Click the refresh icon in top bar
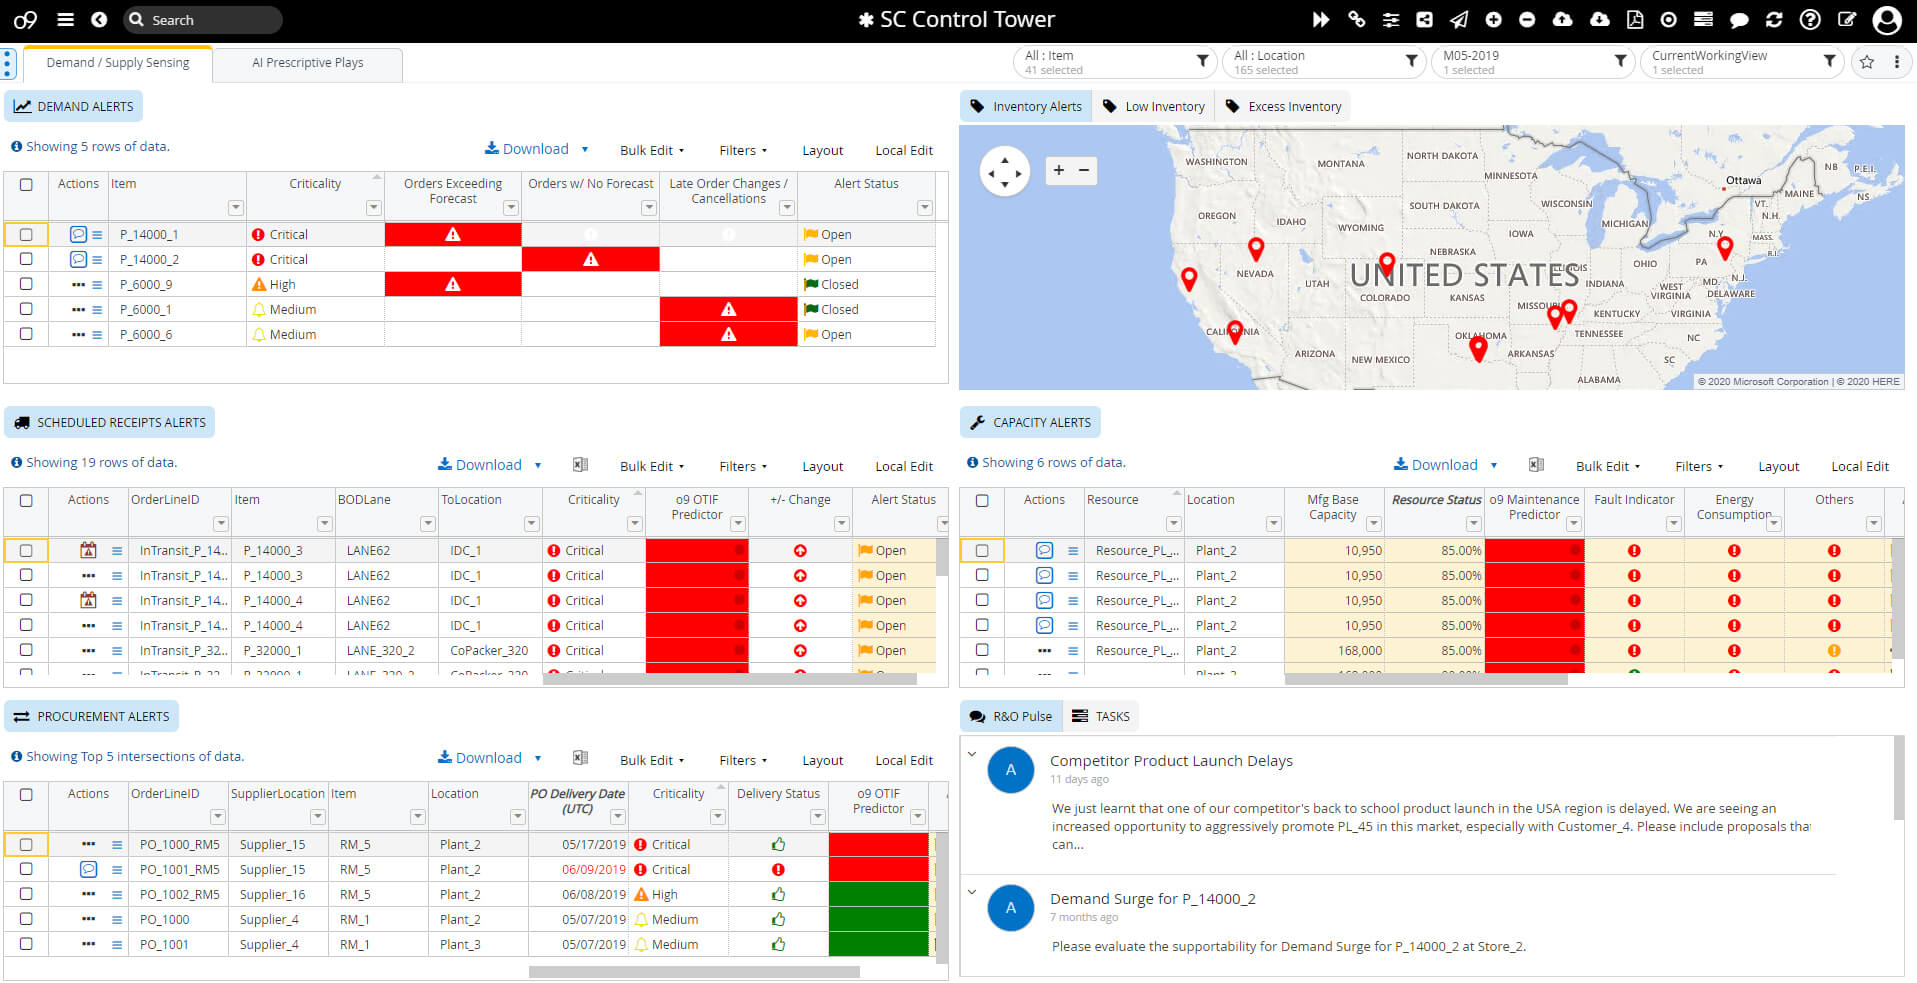Viewport: 1917px width, 983px height. [1774, 20]
